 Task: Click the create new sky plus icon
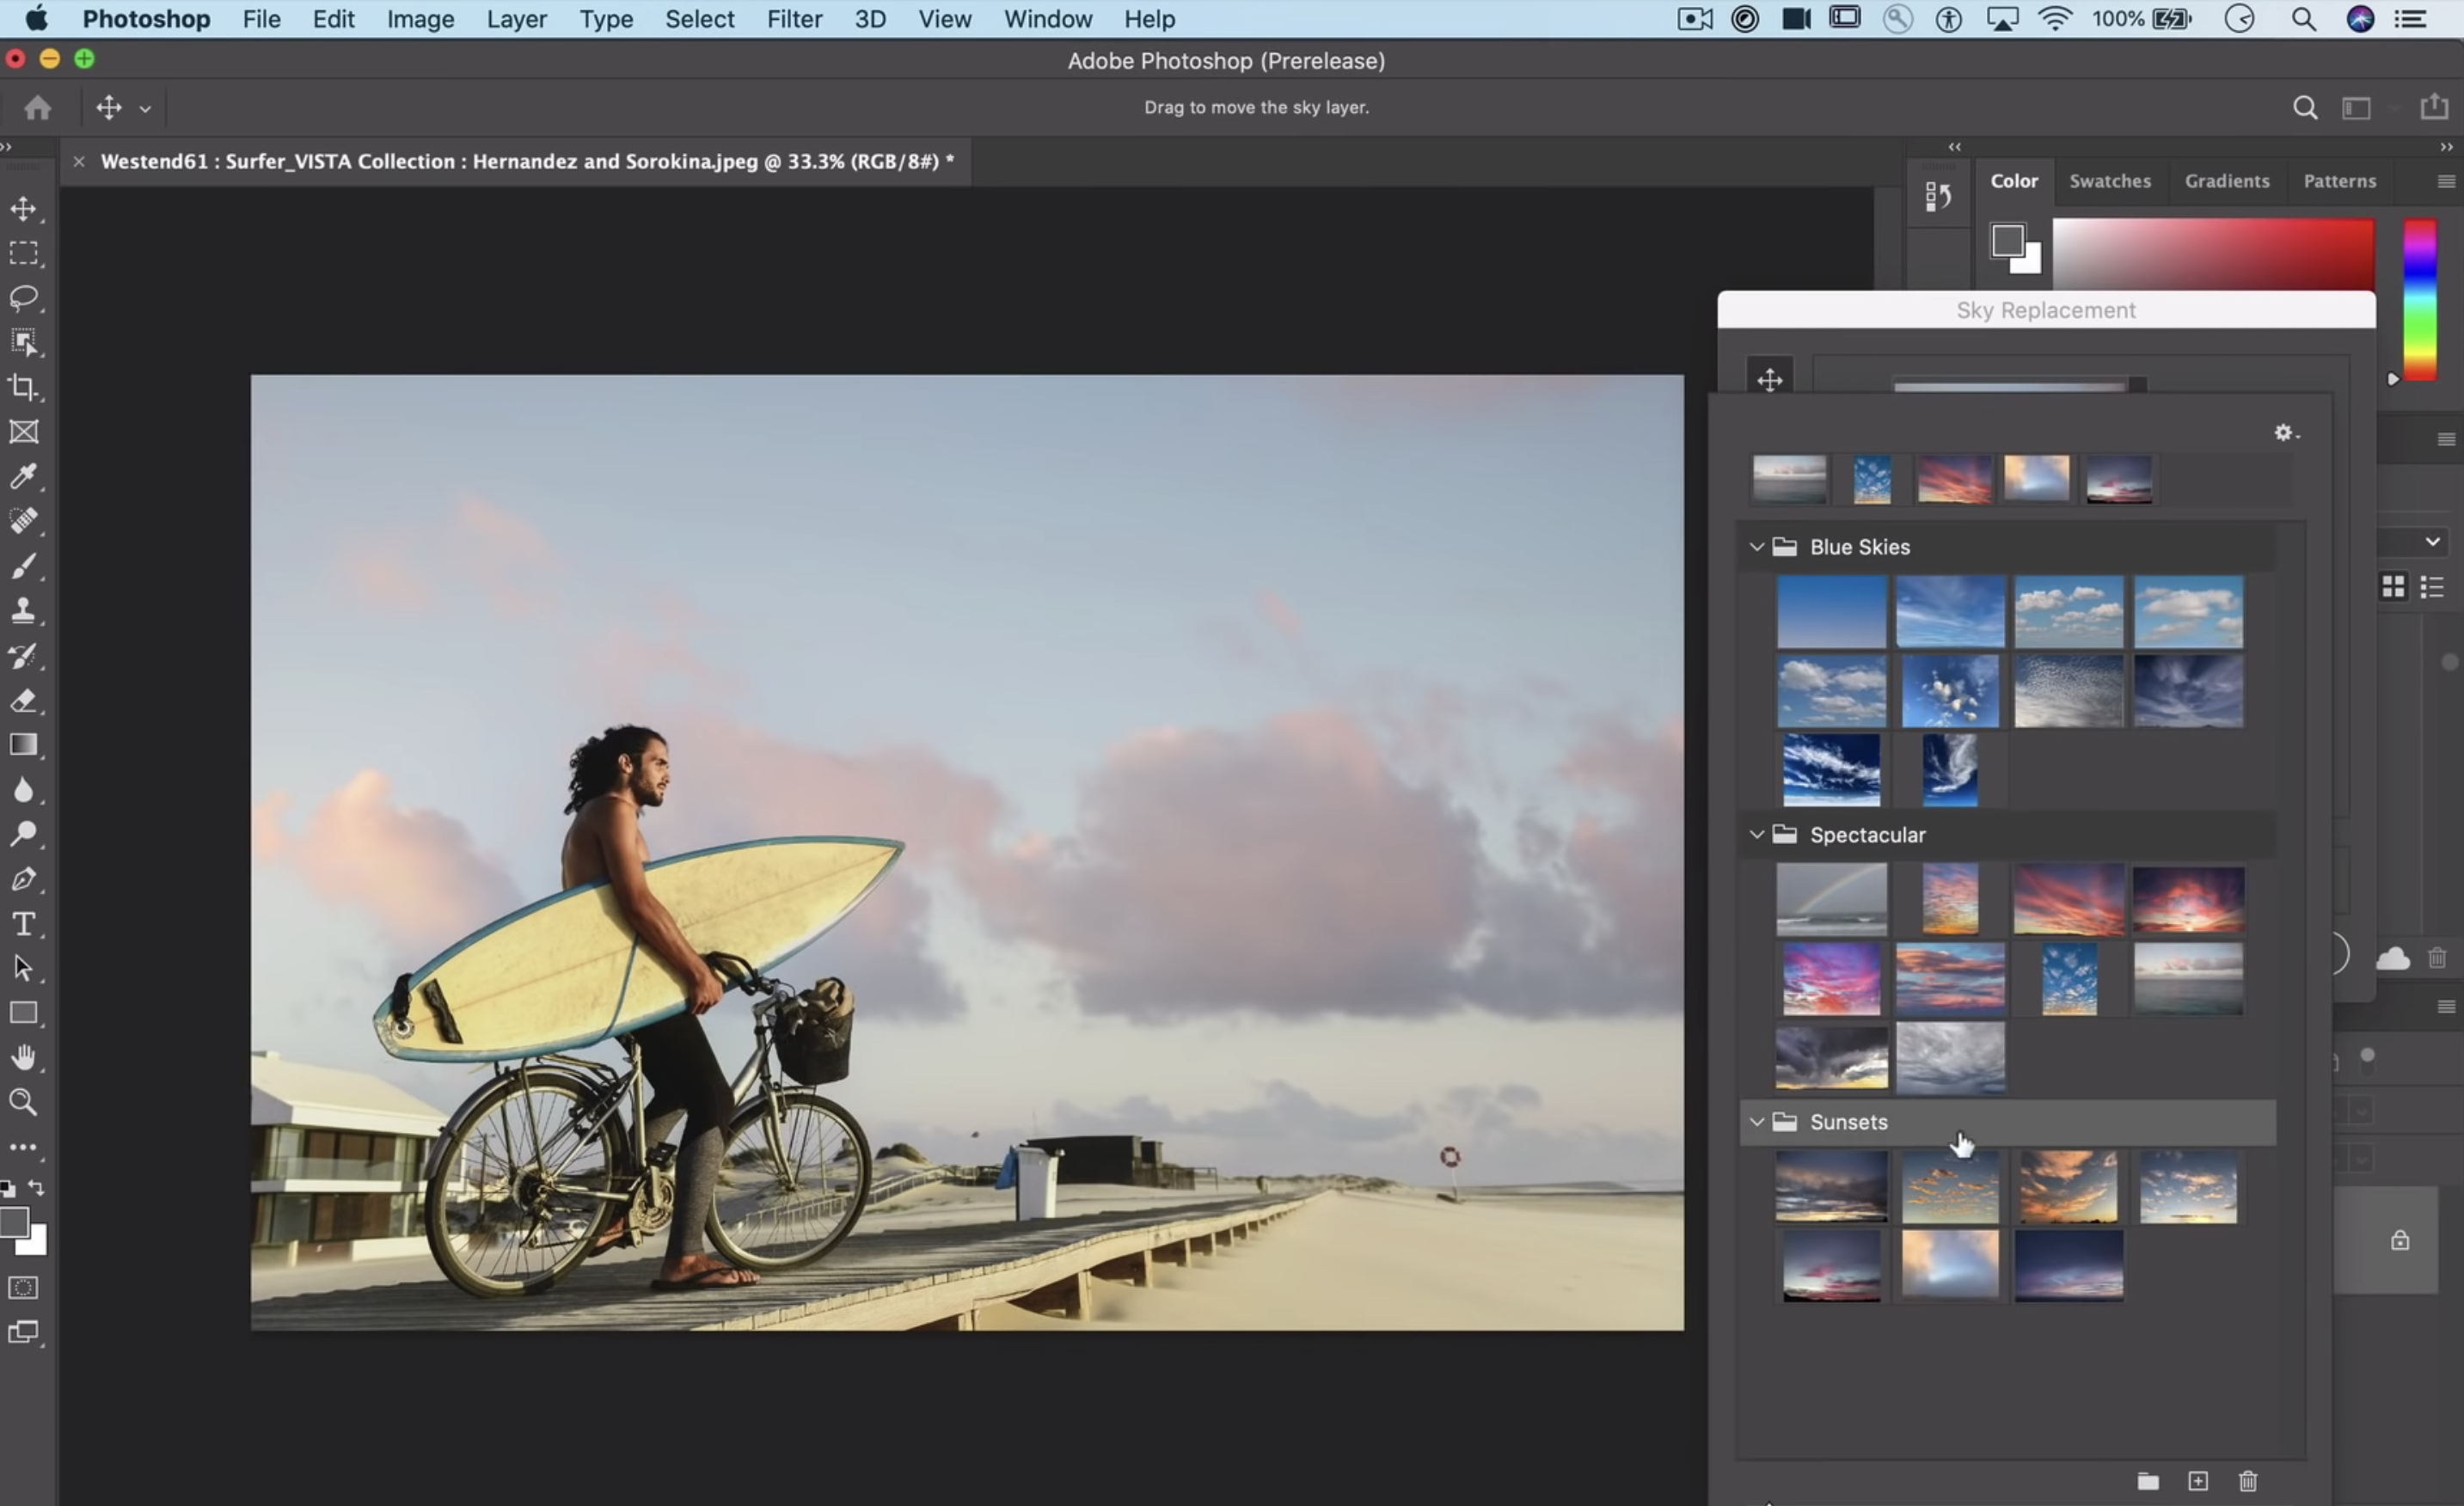[x=2198, y=1481]
